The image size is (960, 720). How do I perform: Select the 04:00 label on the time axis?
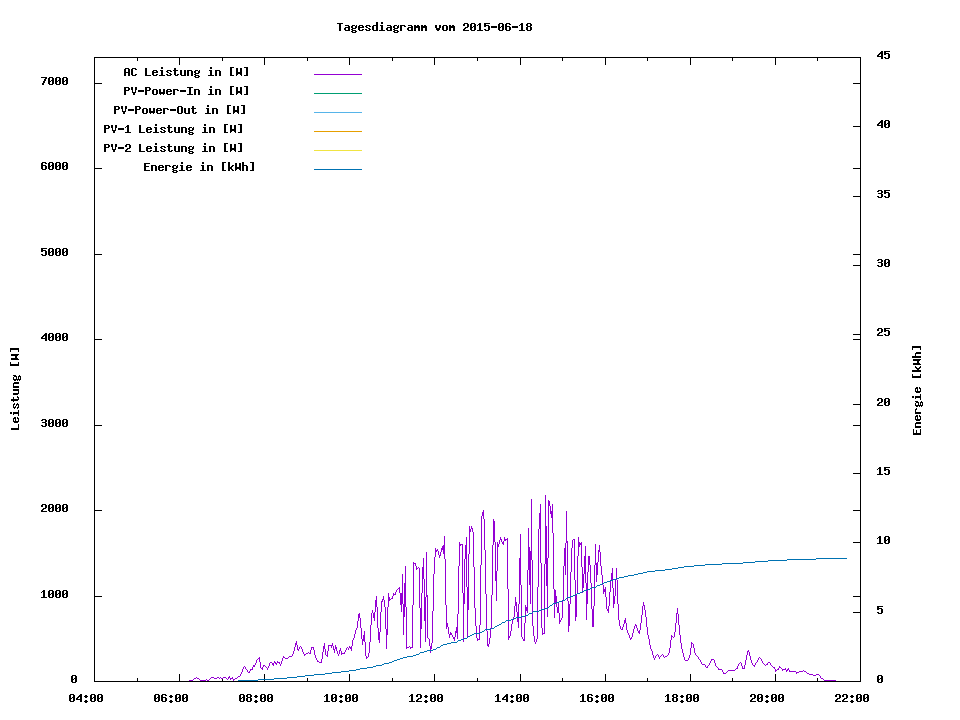[x=86, y=698]
